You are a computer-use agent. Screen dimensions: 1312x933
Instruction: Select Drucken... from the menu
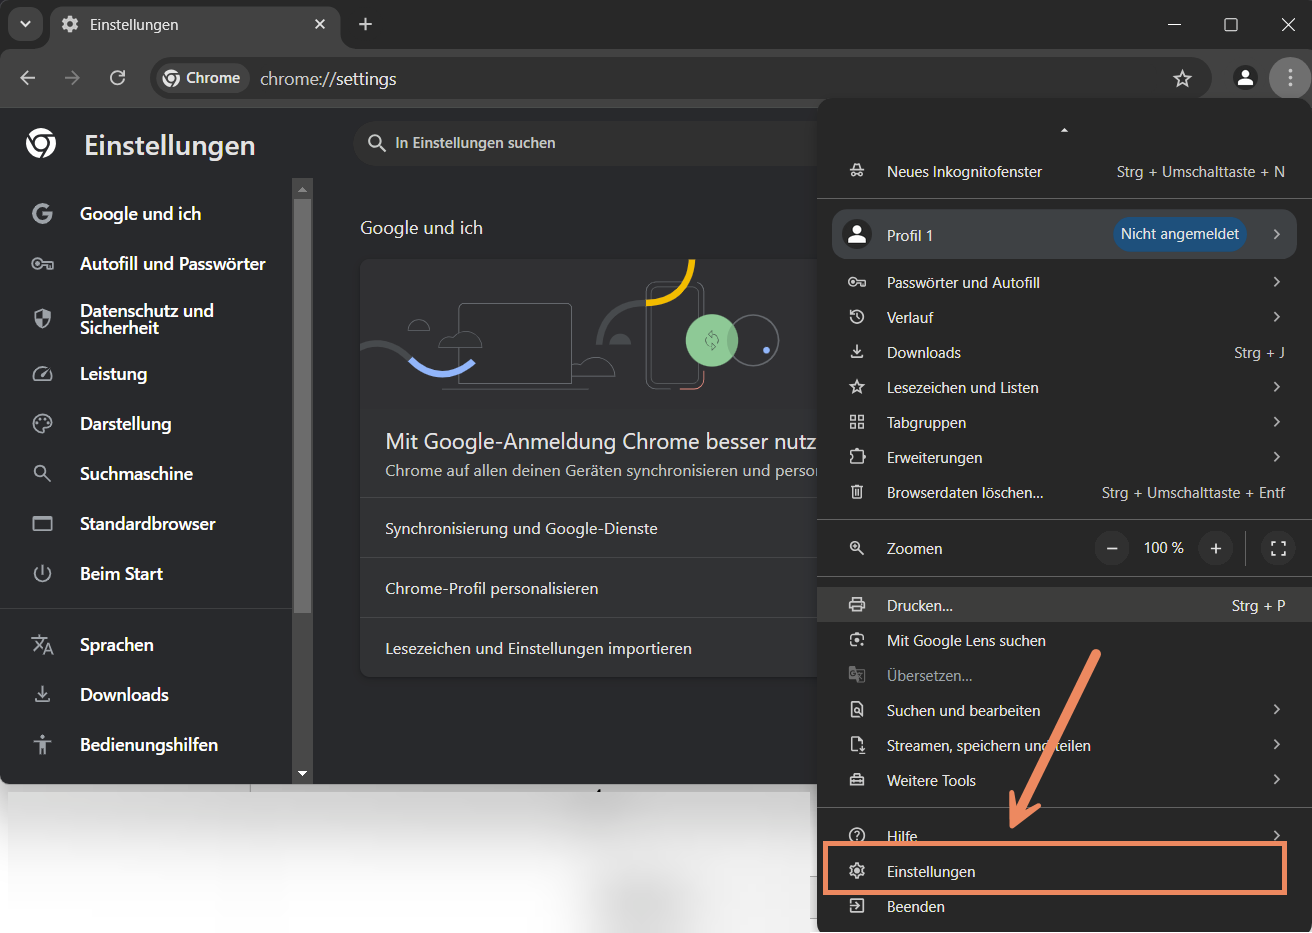coord(1064,605)
